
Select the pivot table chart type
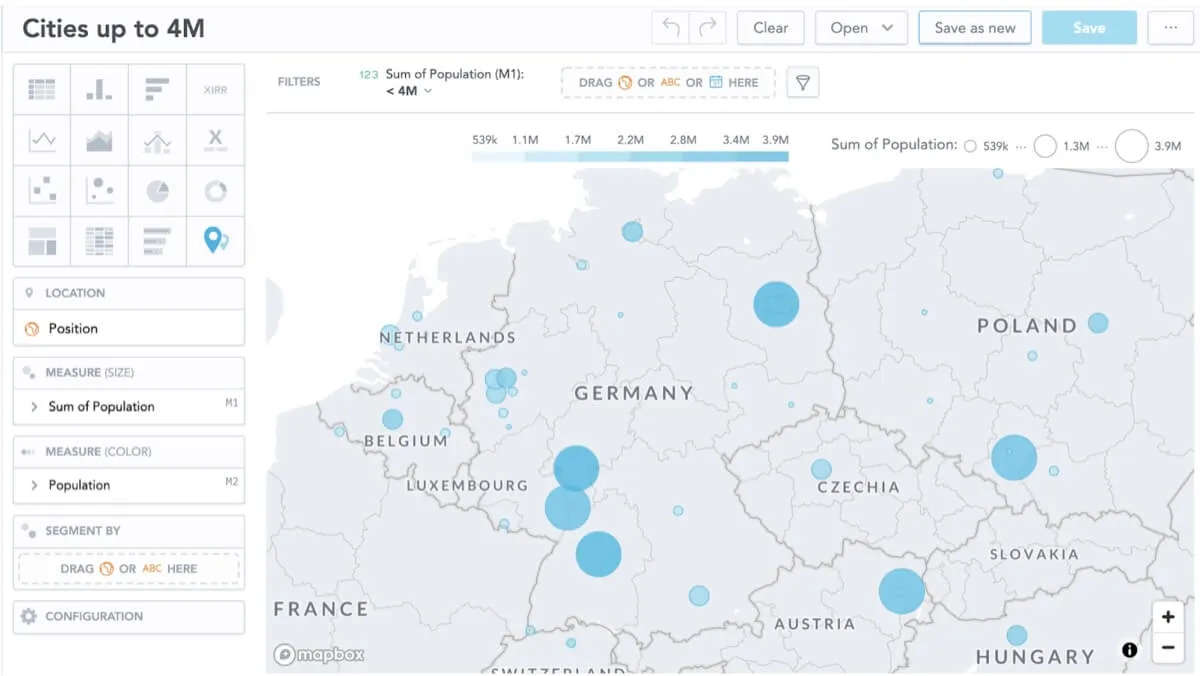point(99,240)
